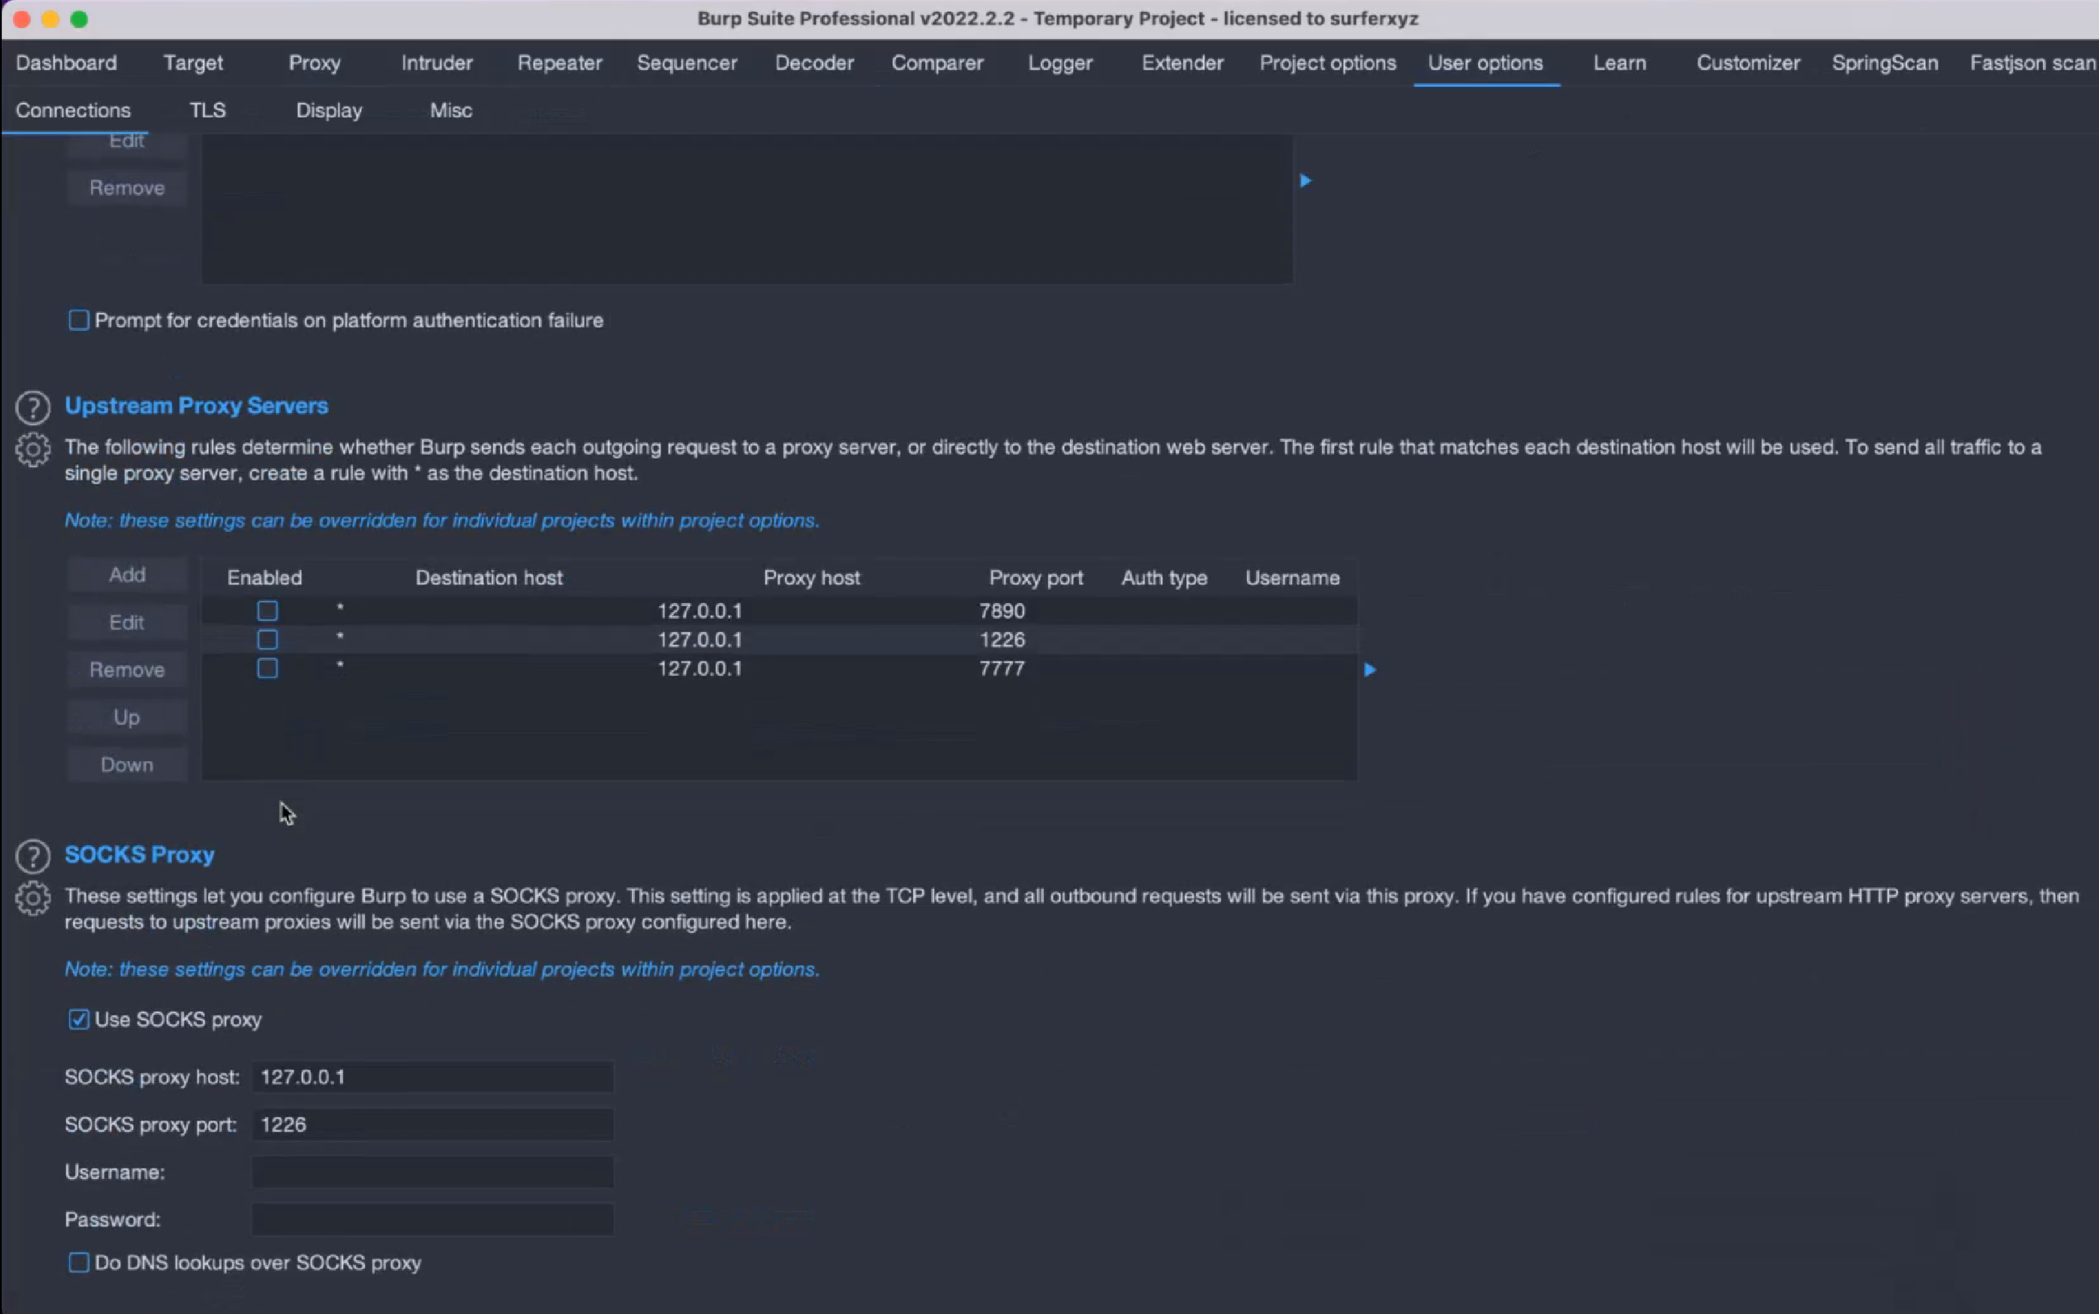This screenshot has width=2099, height=1314.
Task: Open the Project options tab
Action: [x=1327, y=62]
